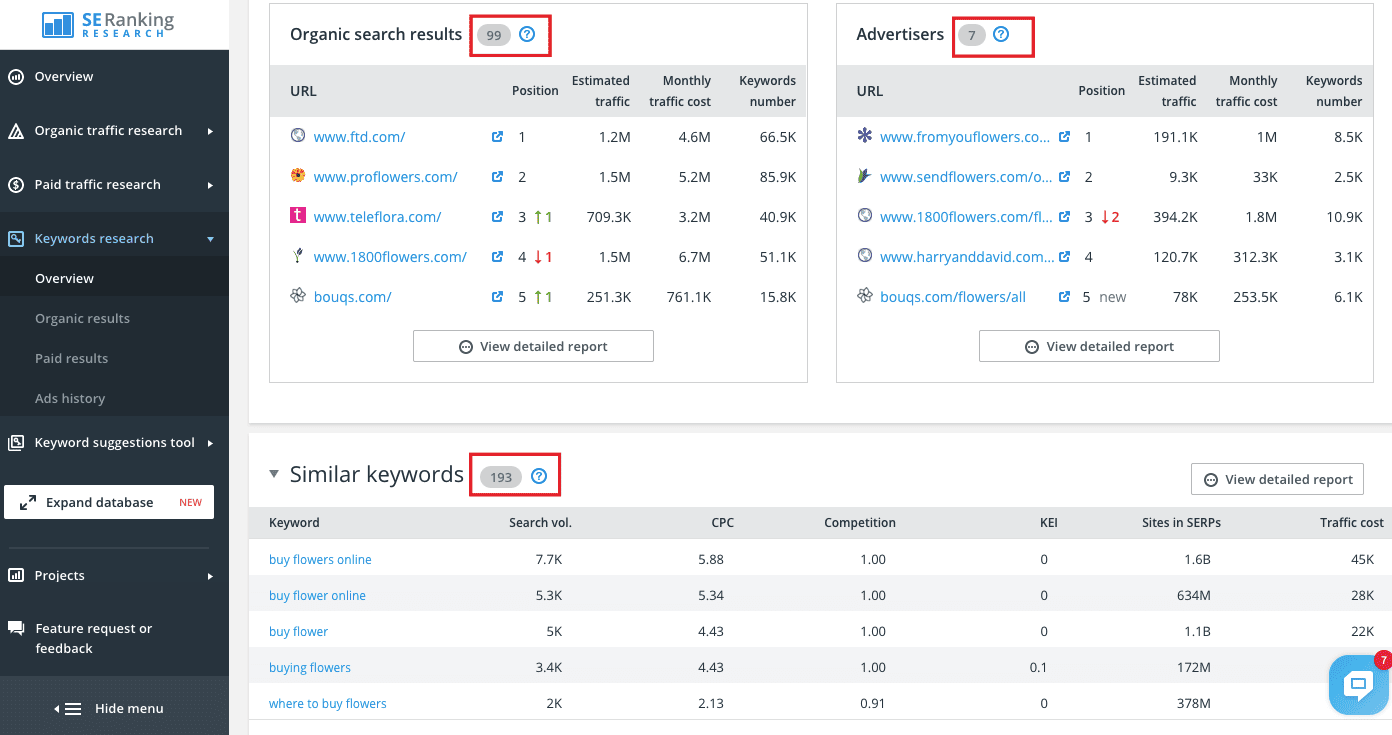The image size is (1392, 735).
Task: Open 'where to buy flowers' keyword
Action: (327, 703)
